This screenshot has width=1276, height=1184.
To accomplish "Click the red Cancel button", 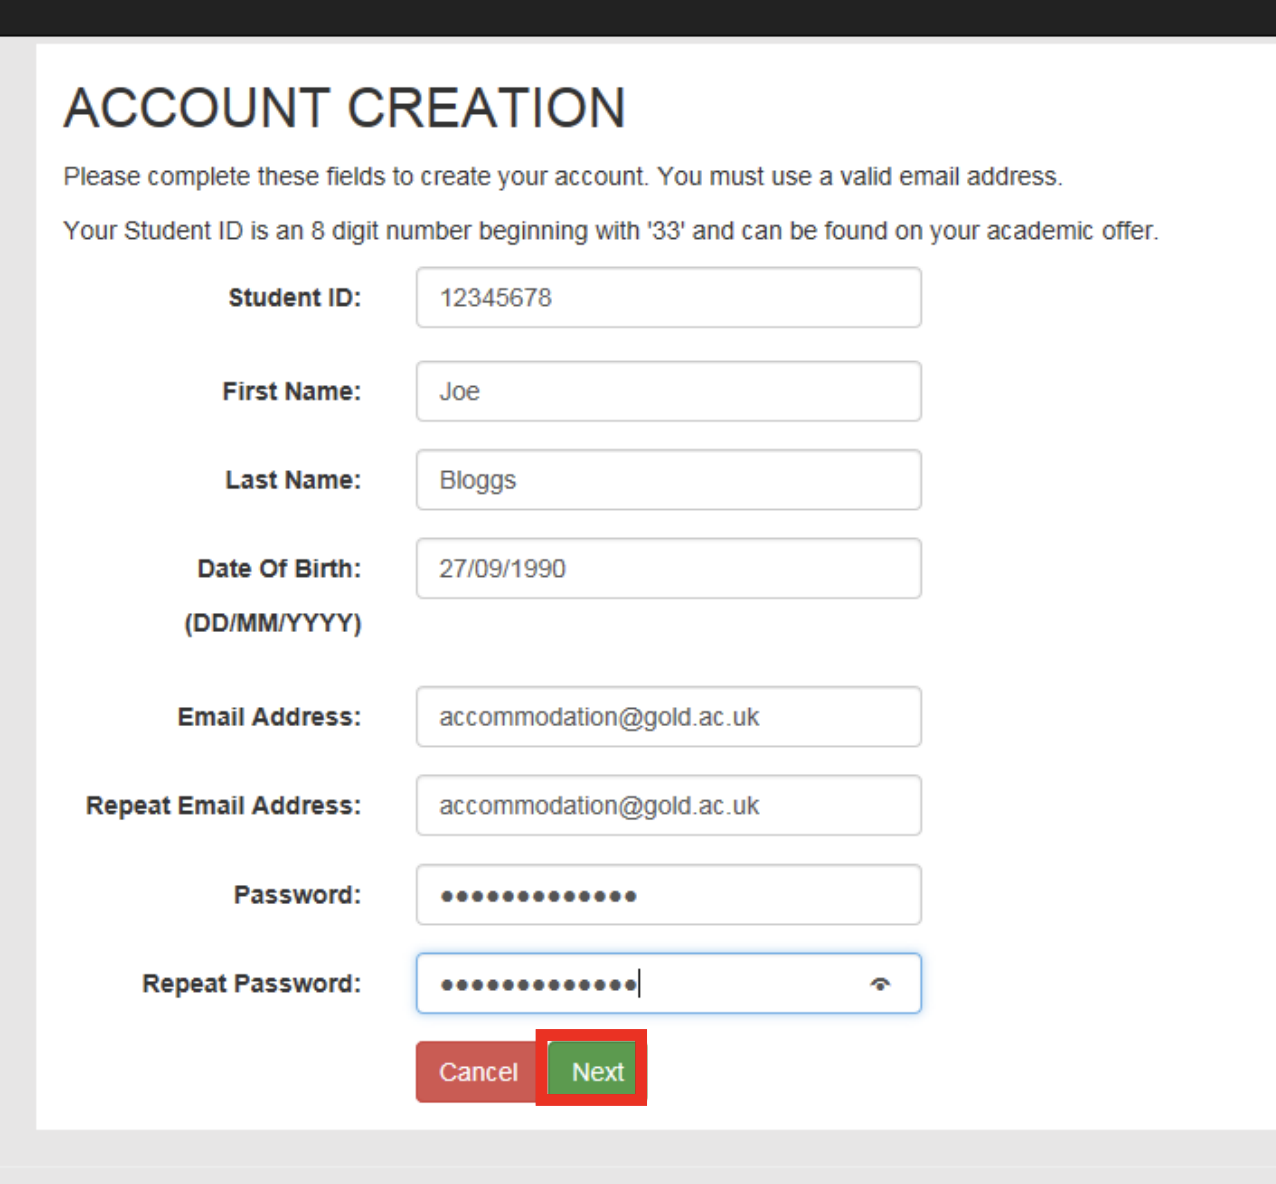I will 477,1071.
